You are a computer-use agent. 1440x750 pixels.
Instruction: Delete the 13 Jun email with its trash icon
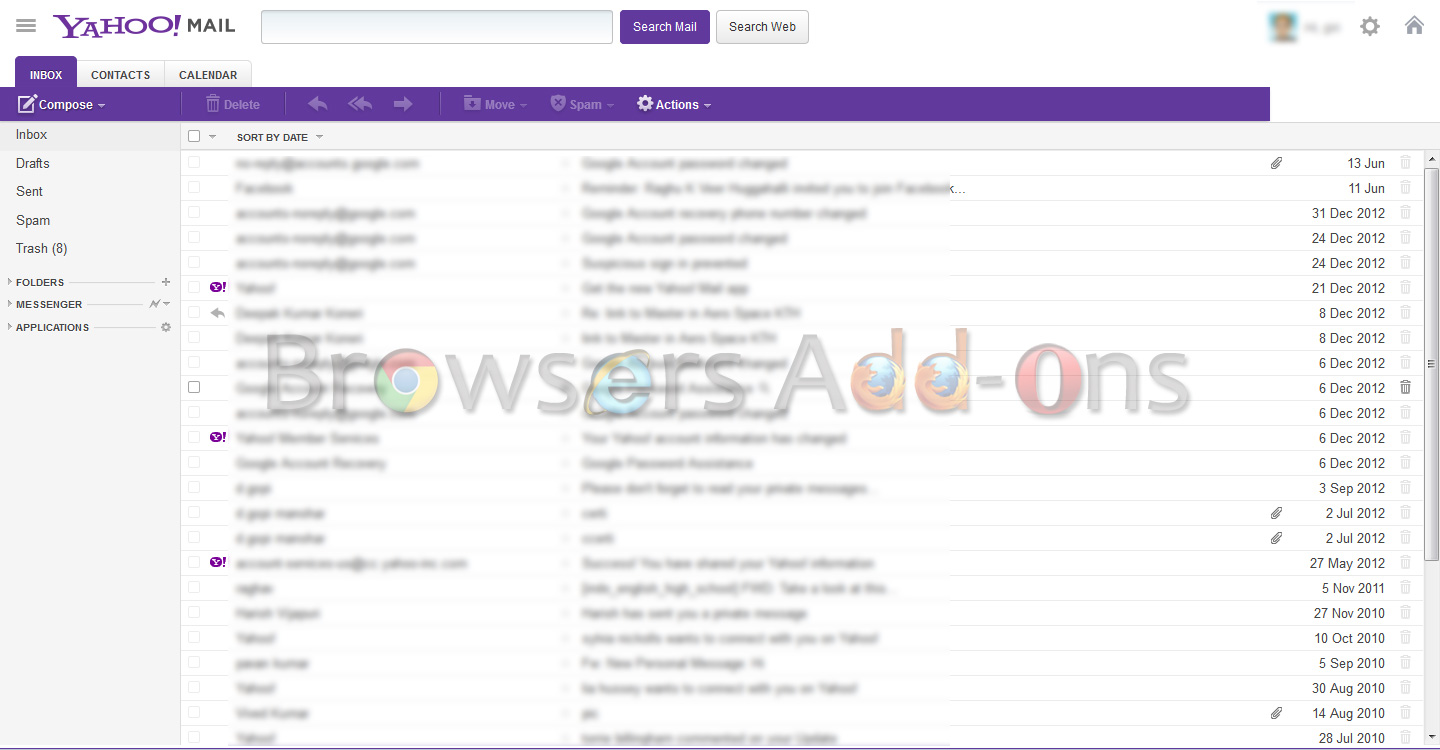click(1406, 162)
